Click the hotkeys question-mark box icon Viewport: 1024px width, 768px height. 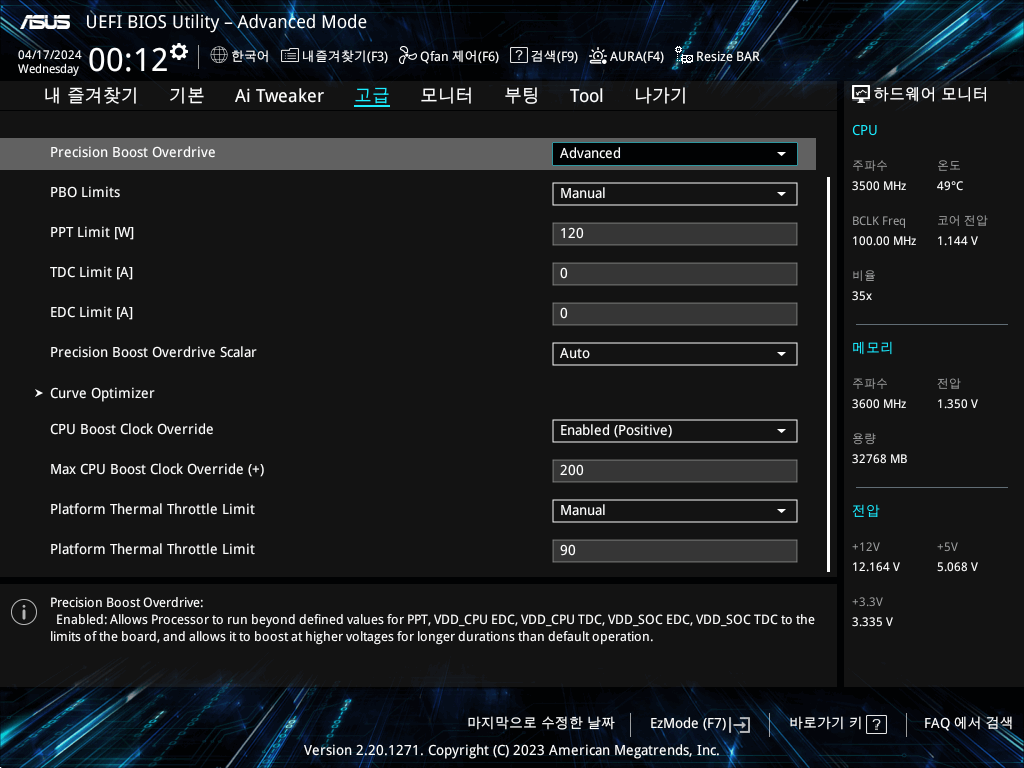(x=876, y=724)
